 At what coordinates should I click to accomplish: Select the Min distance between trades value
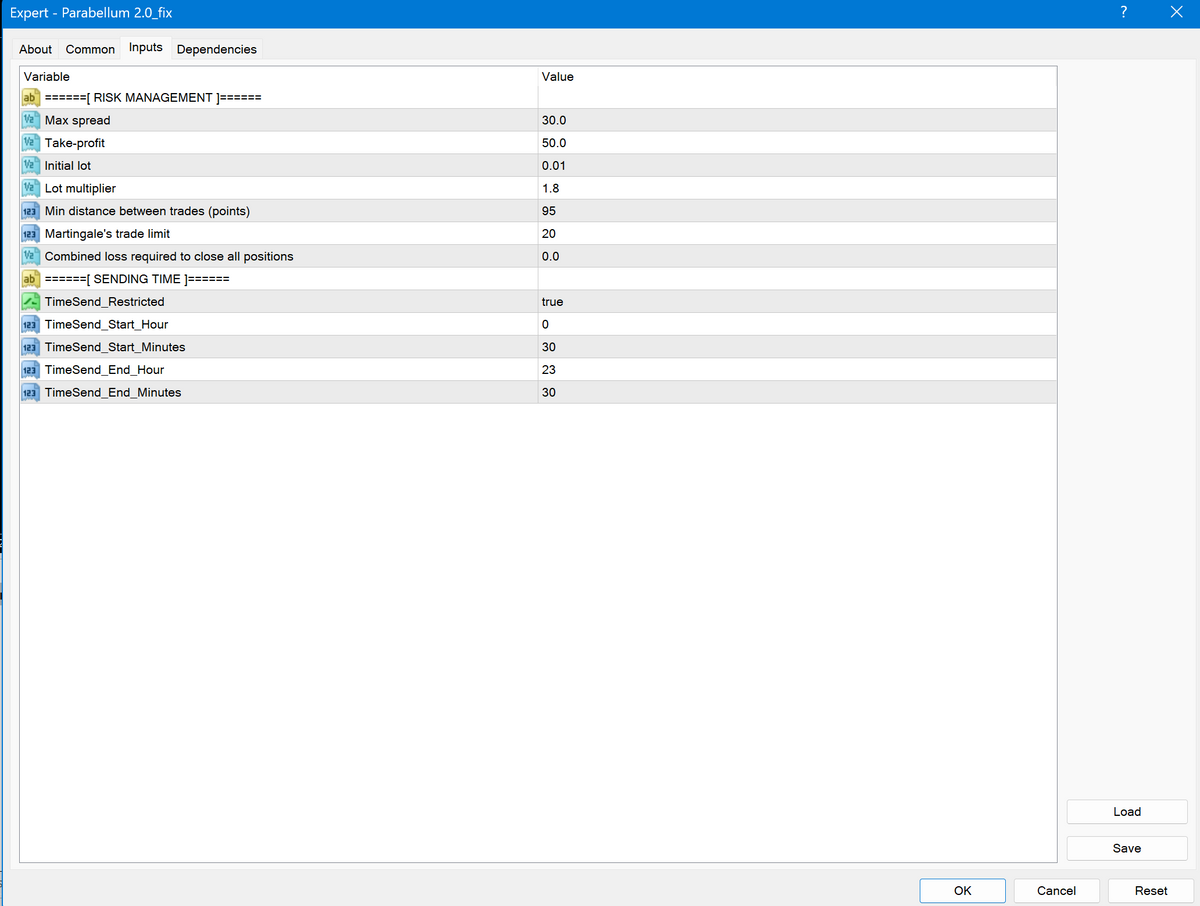[x=549, y=211]
